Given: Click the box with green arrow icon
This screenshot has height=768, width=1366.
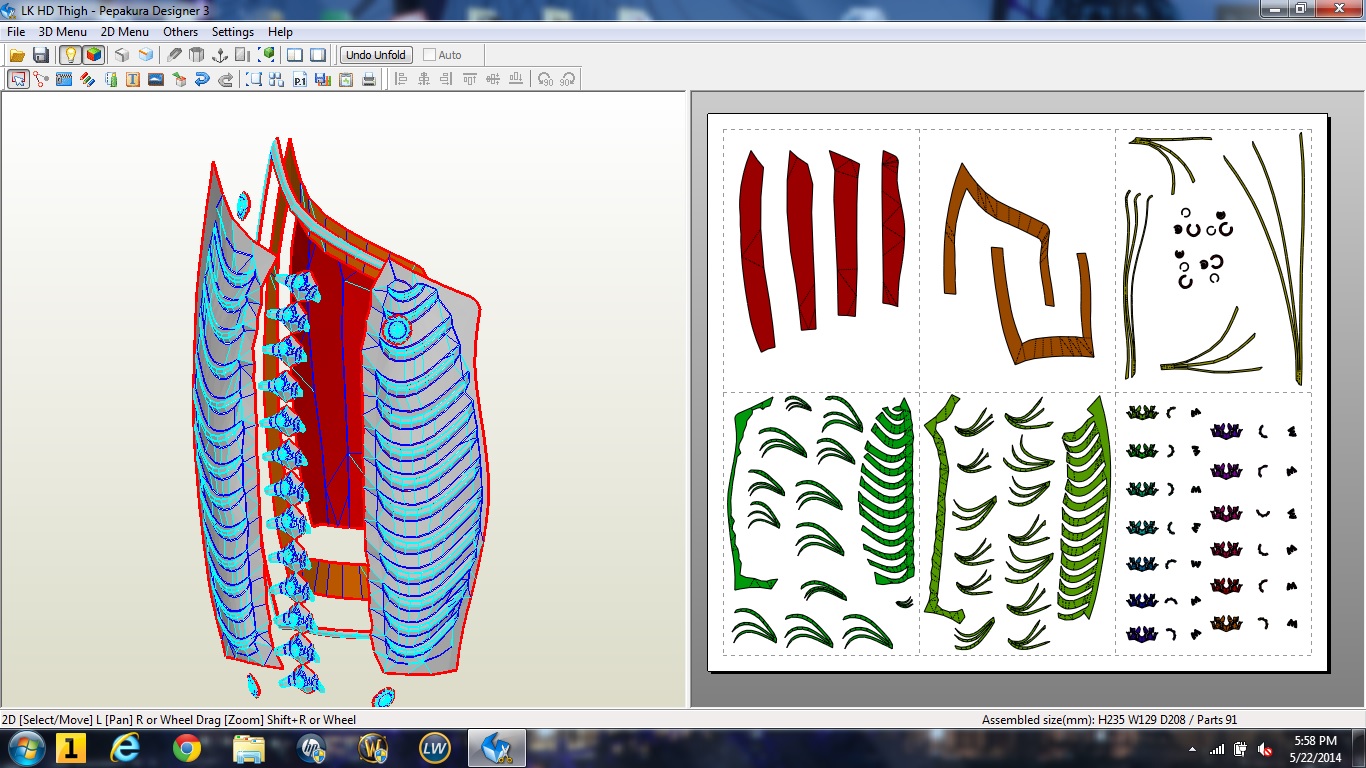Looking at the screenshot, I should [x=179, y=79].
